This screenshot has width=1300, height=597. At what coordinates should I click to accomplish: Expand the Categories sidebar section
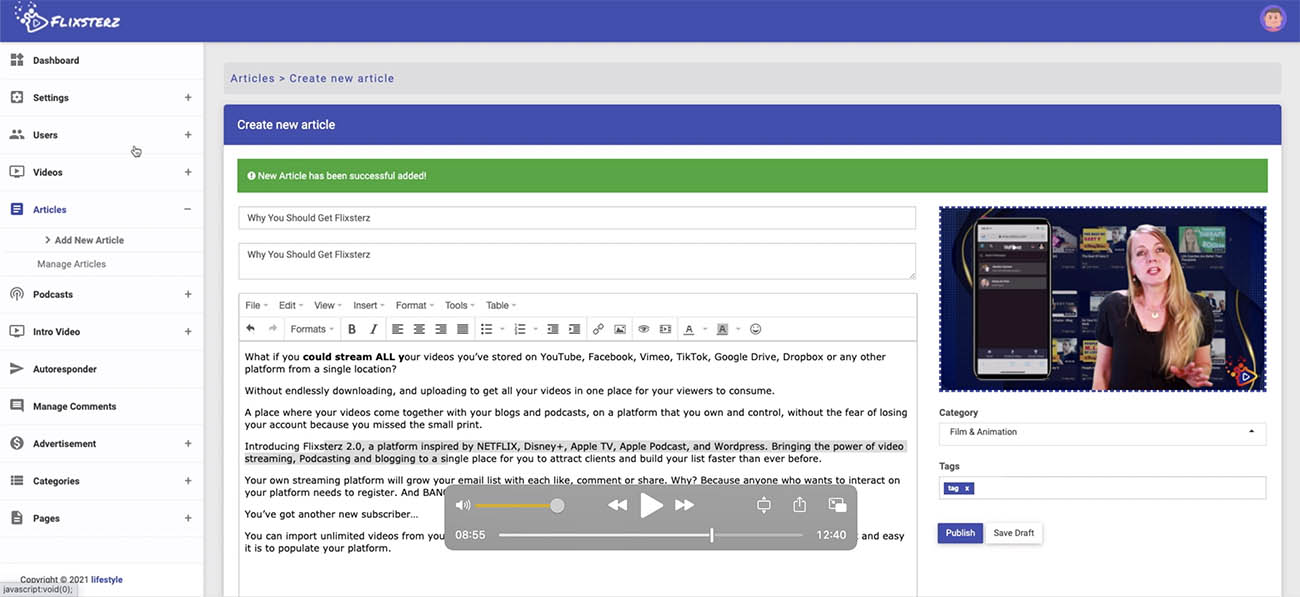(x=188, y=481)
